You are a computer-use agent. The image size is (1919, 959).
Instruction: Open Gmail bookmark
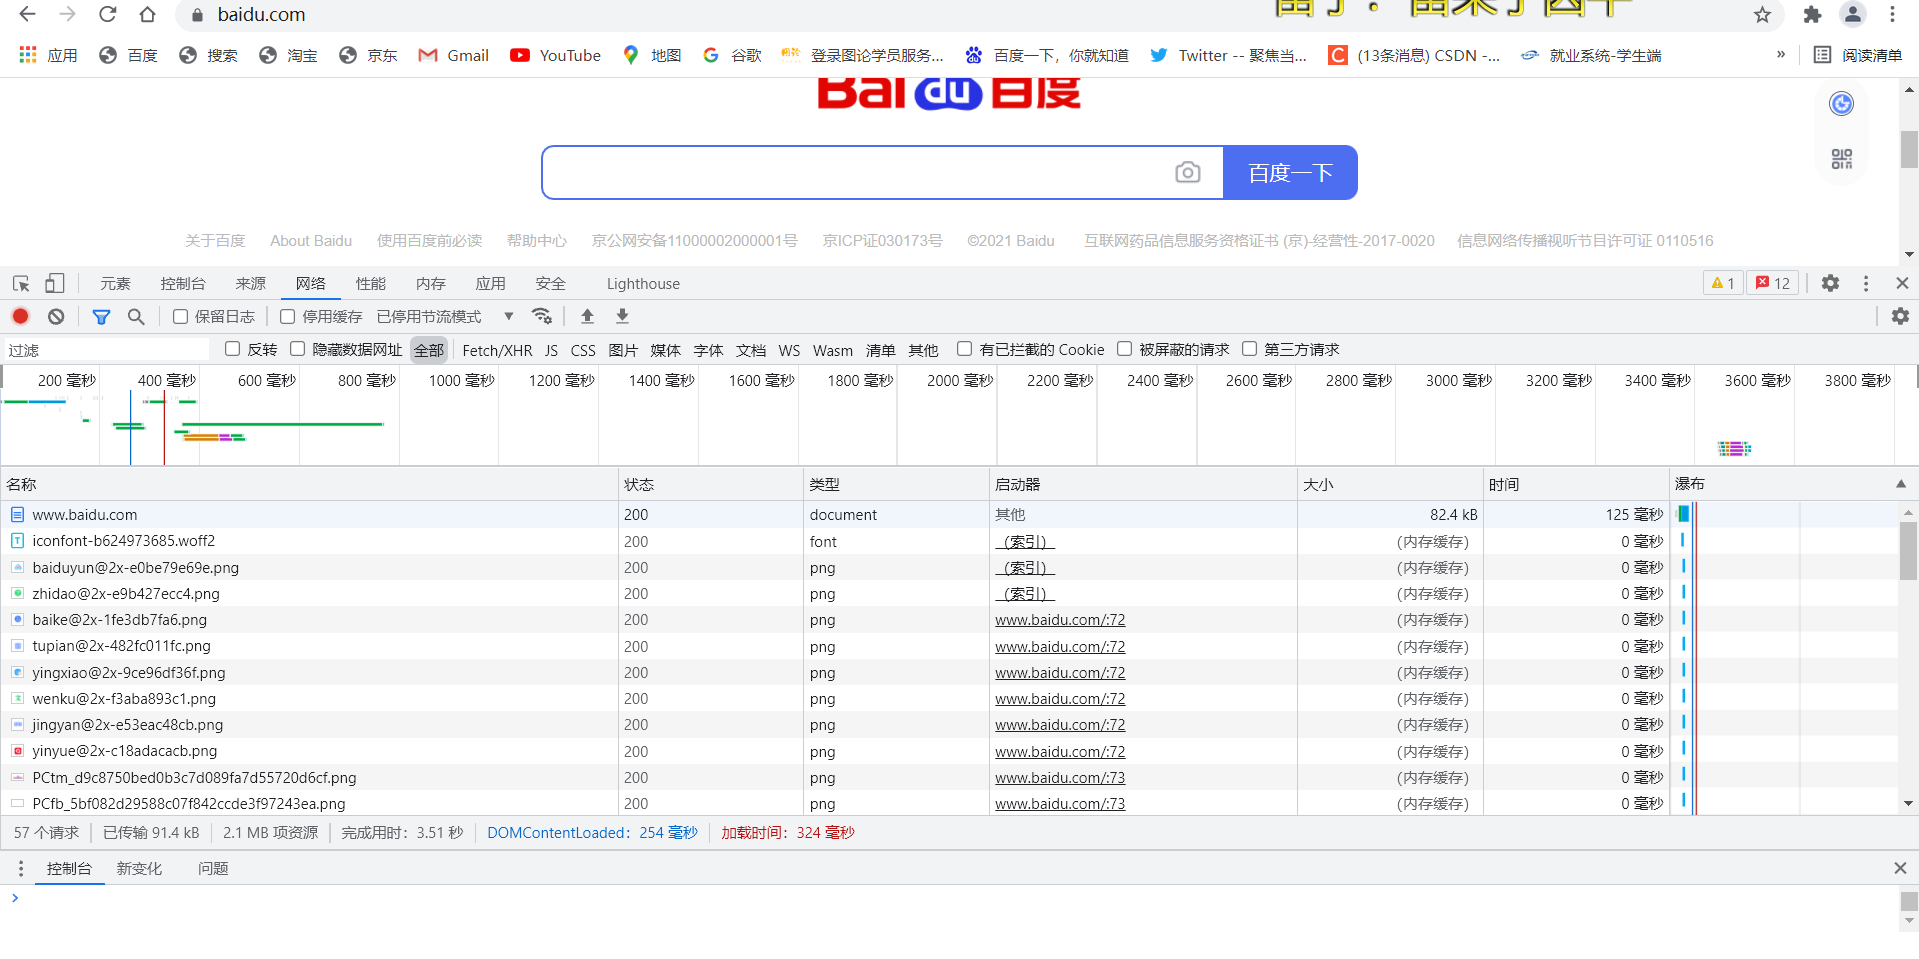pos(454,55)
